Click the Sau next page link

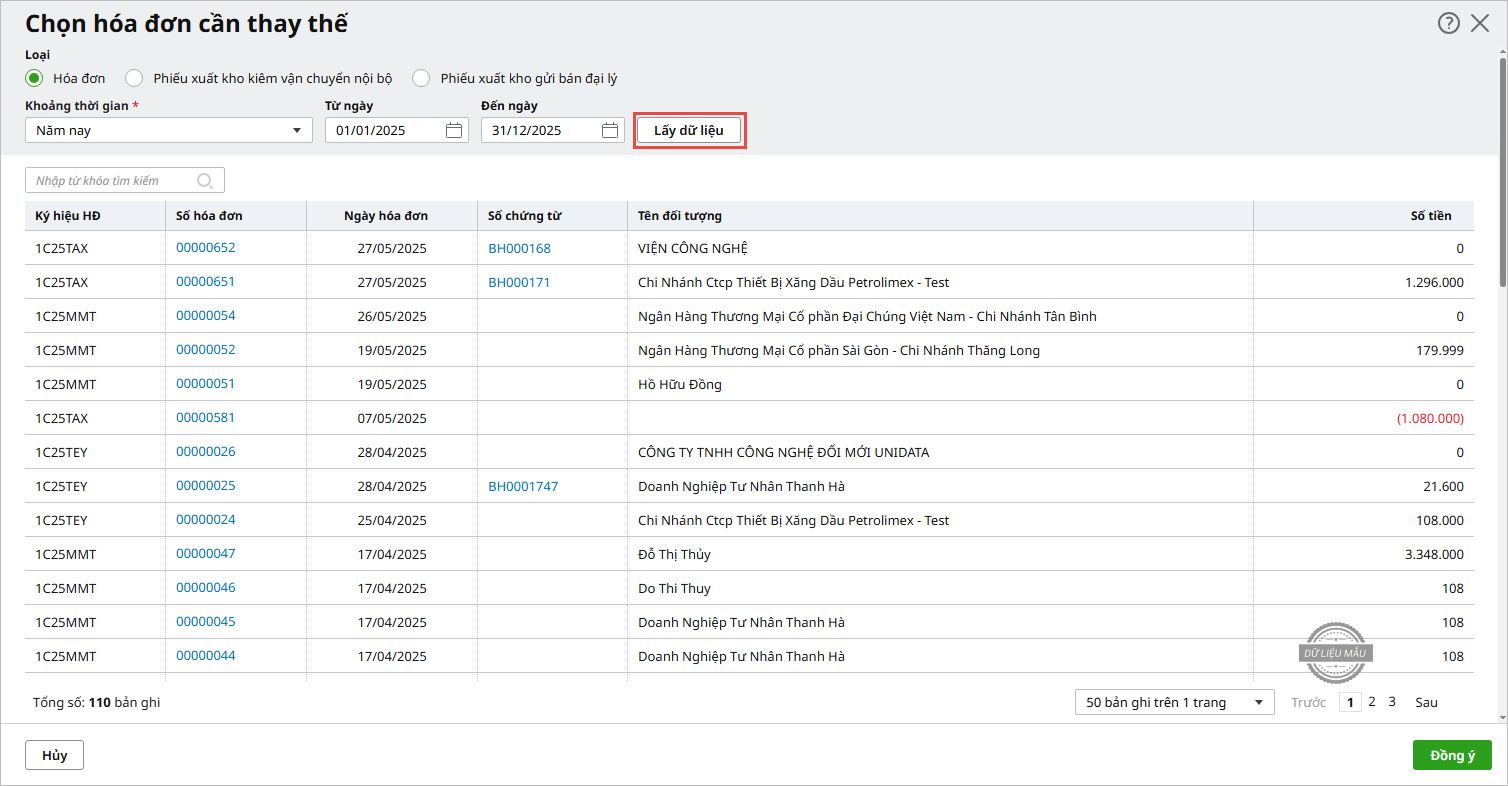pos(1426,702)
